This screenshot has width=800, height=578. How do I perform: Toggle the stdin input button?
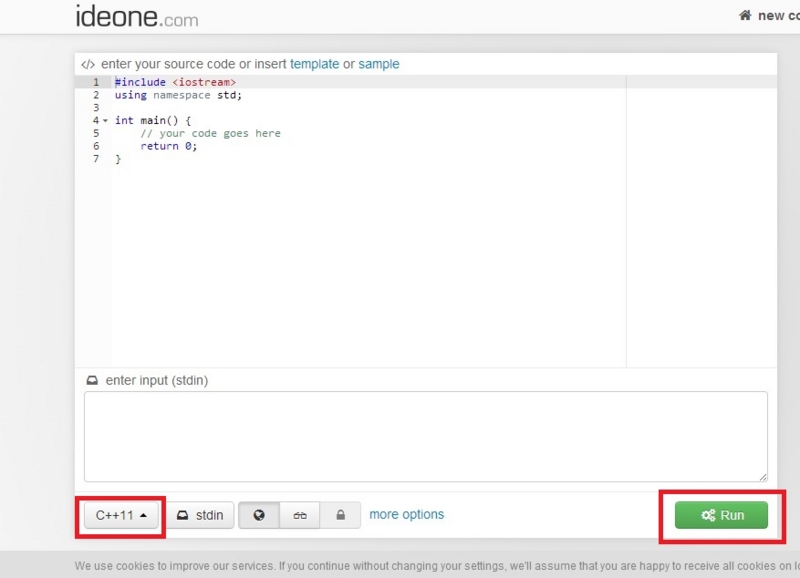[x=201, y=515]
